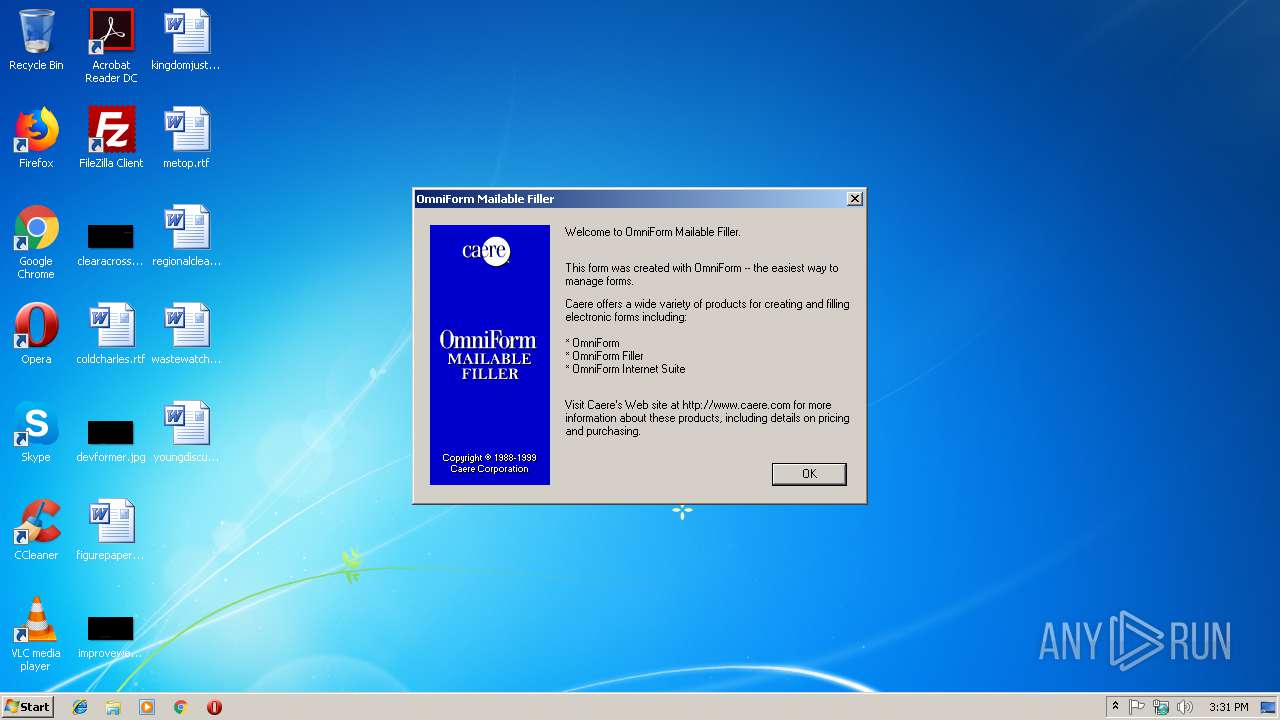Select the Opera desktop shortcut
Viewport: 1280px width, 720px height.
tap(36, 334)
